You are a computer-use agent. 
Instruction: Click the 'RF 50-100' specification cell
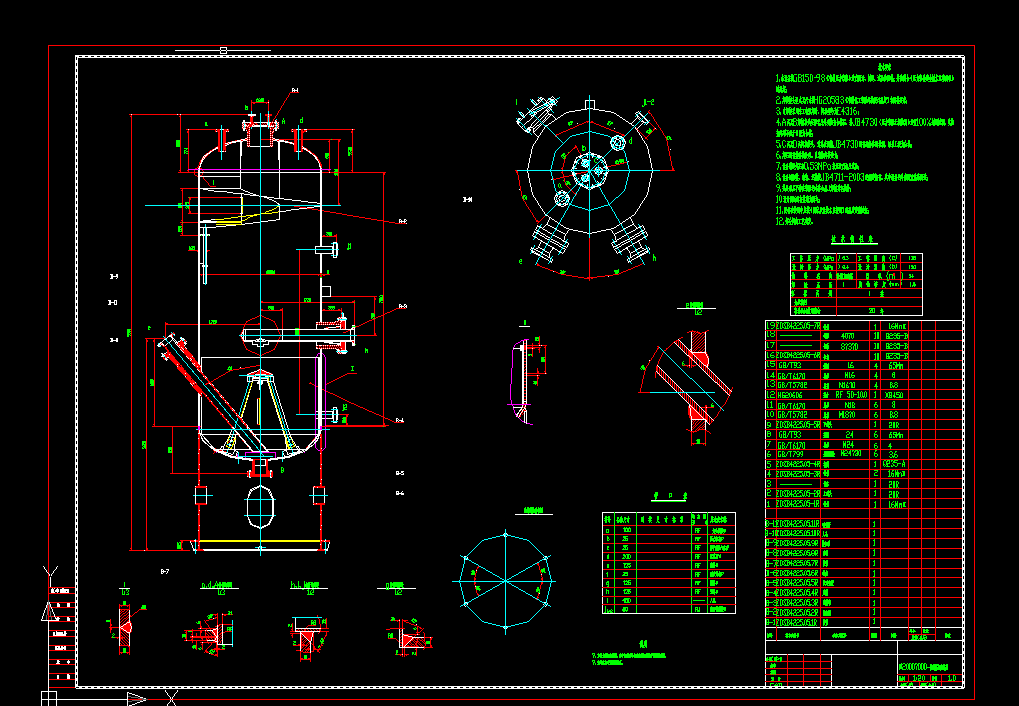coord(851,395)
